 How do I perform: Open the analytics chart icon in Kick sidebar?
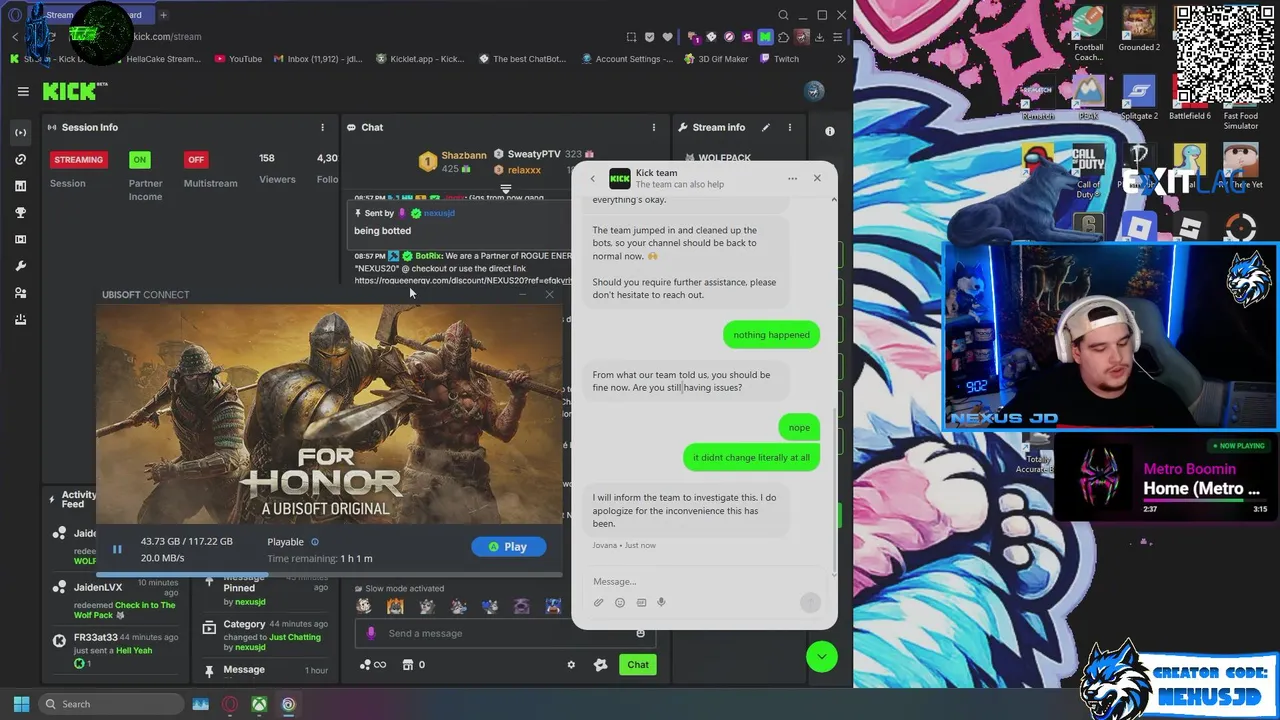(x=21, y=186)
